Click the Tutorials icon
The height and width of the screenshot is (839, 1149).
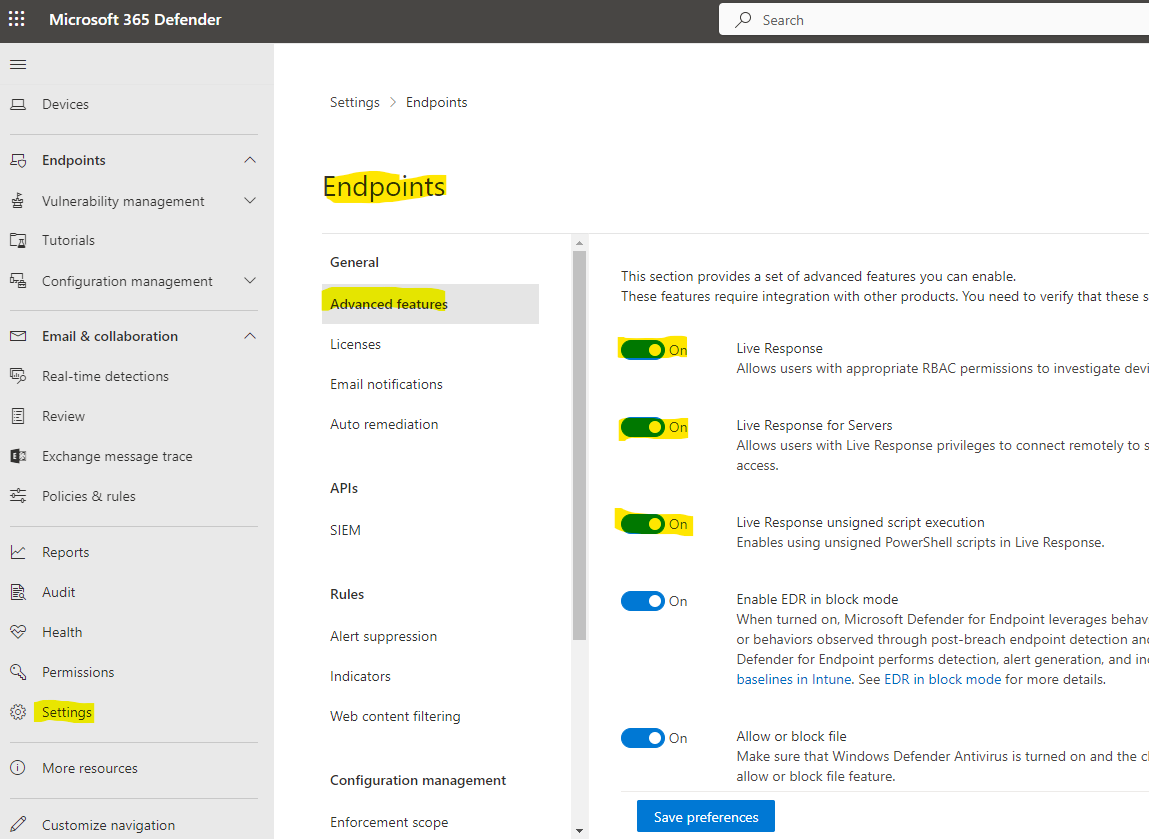[x=18, y=240]
